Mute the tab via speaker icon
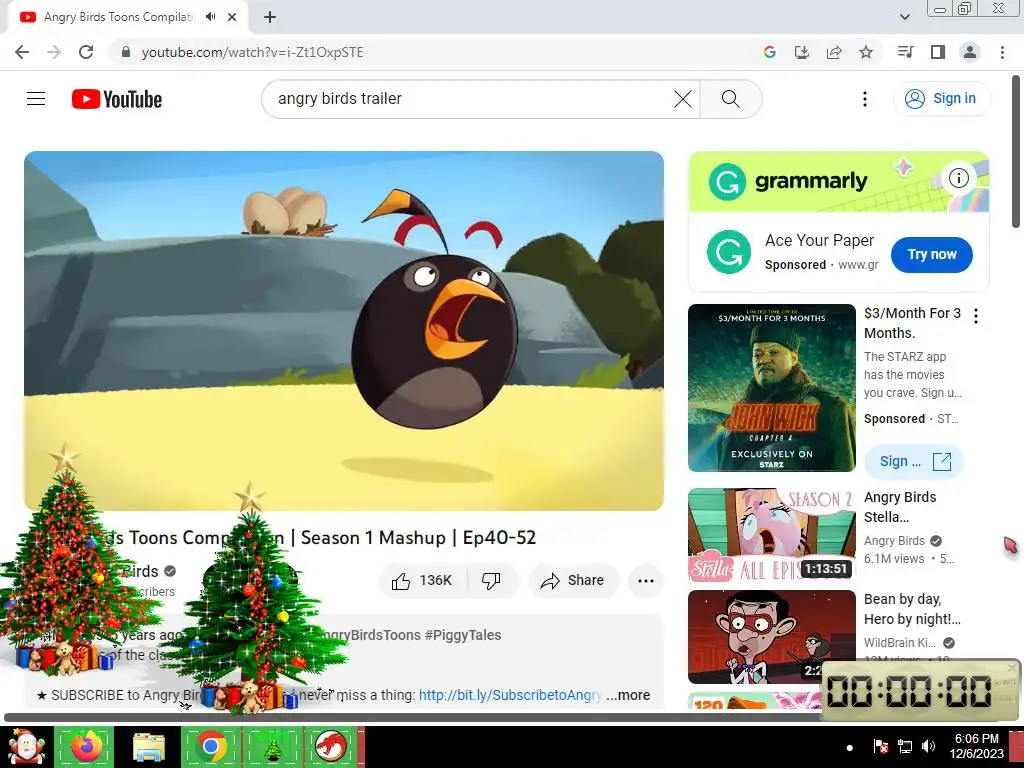 pyautogui.click(x=210, y=17)
